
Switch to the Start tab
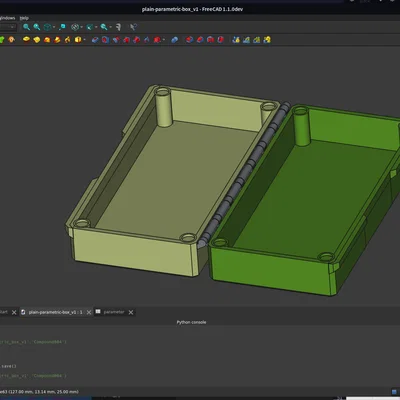click(x=4, y=312)
